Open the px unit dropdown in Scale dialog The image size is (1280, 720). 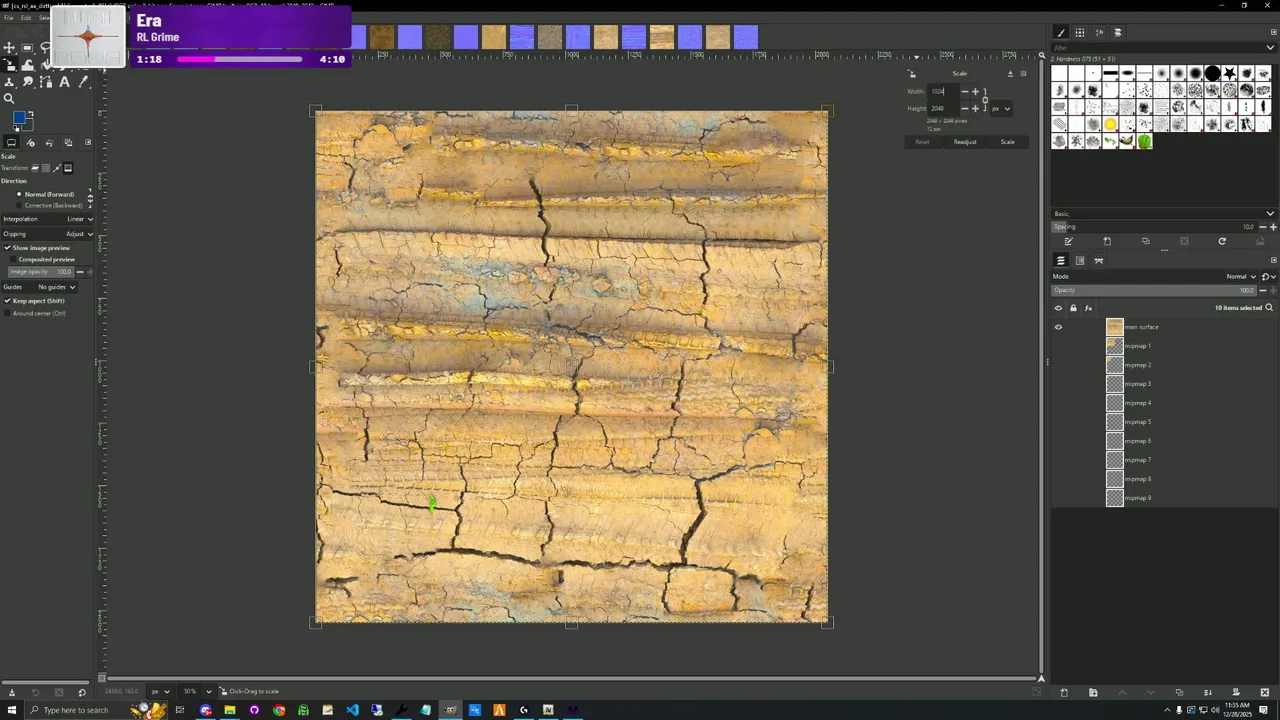coord(1001,109)
